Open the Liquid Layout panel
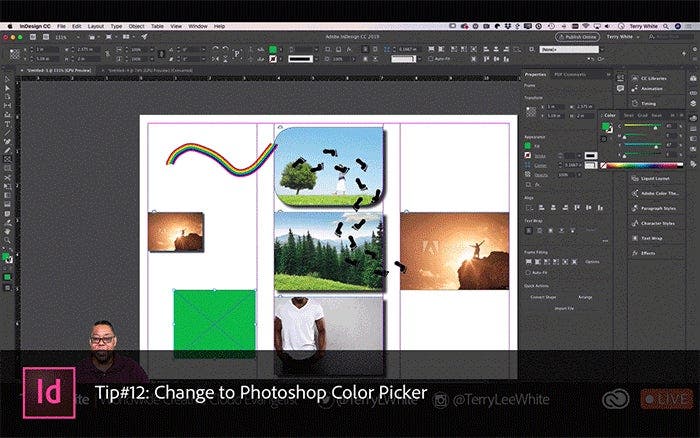 656,177
